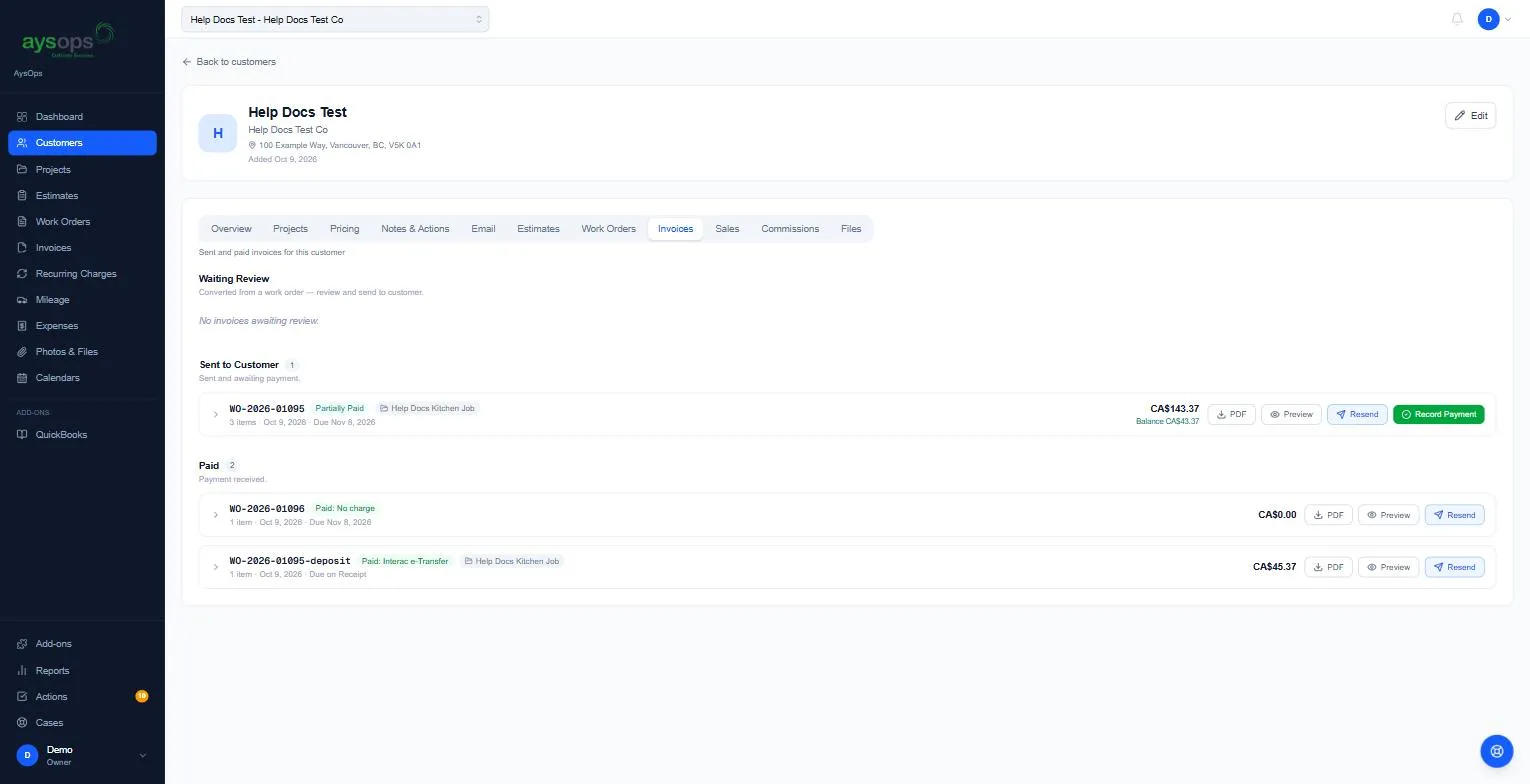Image resolution: width=1530 pixels, height=784 pixels.
Task: Open the Email tab
Action: click(483, 229)
